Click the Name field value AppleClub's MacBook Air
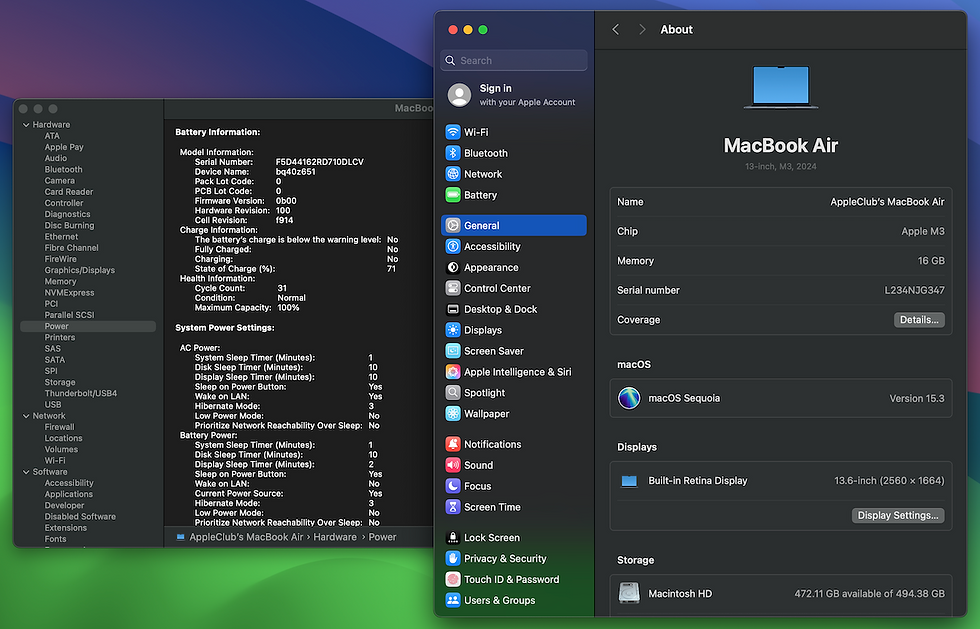This screenshot has width=980, height=629. (x=887, y=202)
